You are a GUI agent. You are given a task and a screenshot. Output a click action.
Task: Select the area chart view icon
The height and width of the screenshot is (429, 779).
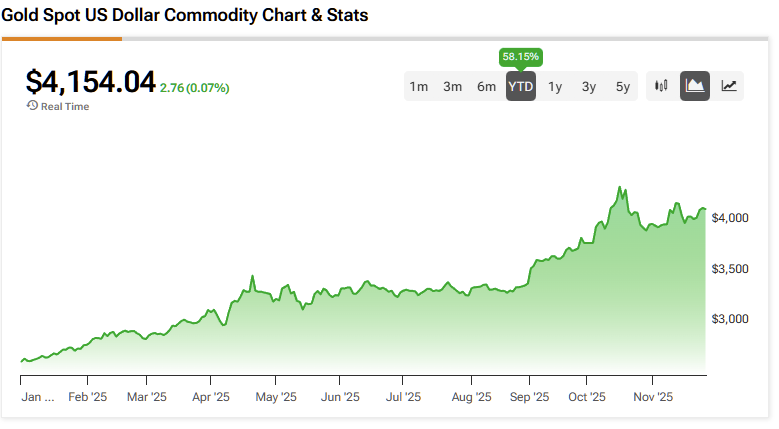point(695,86)
